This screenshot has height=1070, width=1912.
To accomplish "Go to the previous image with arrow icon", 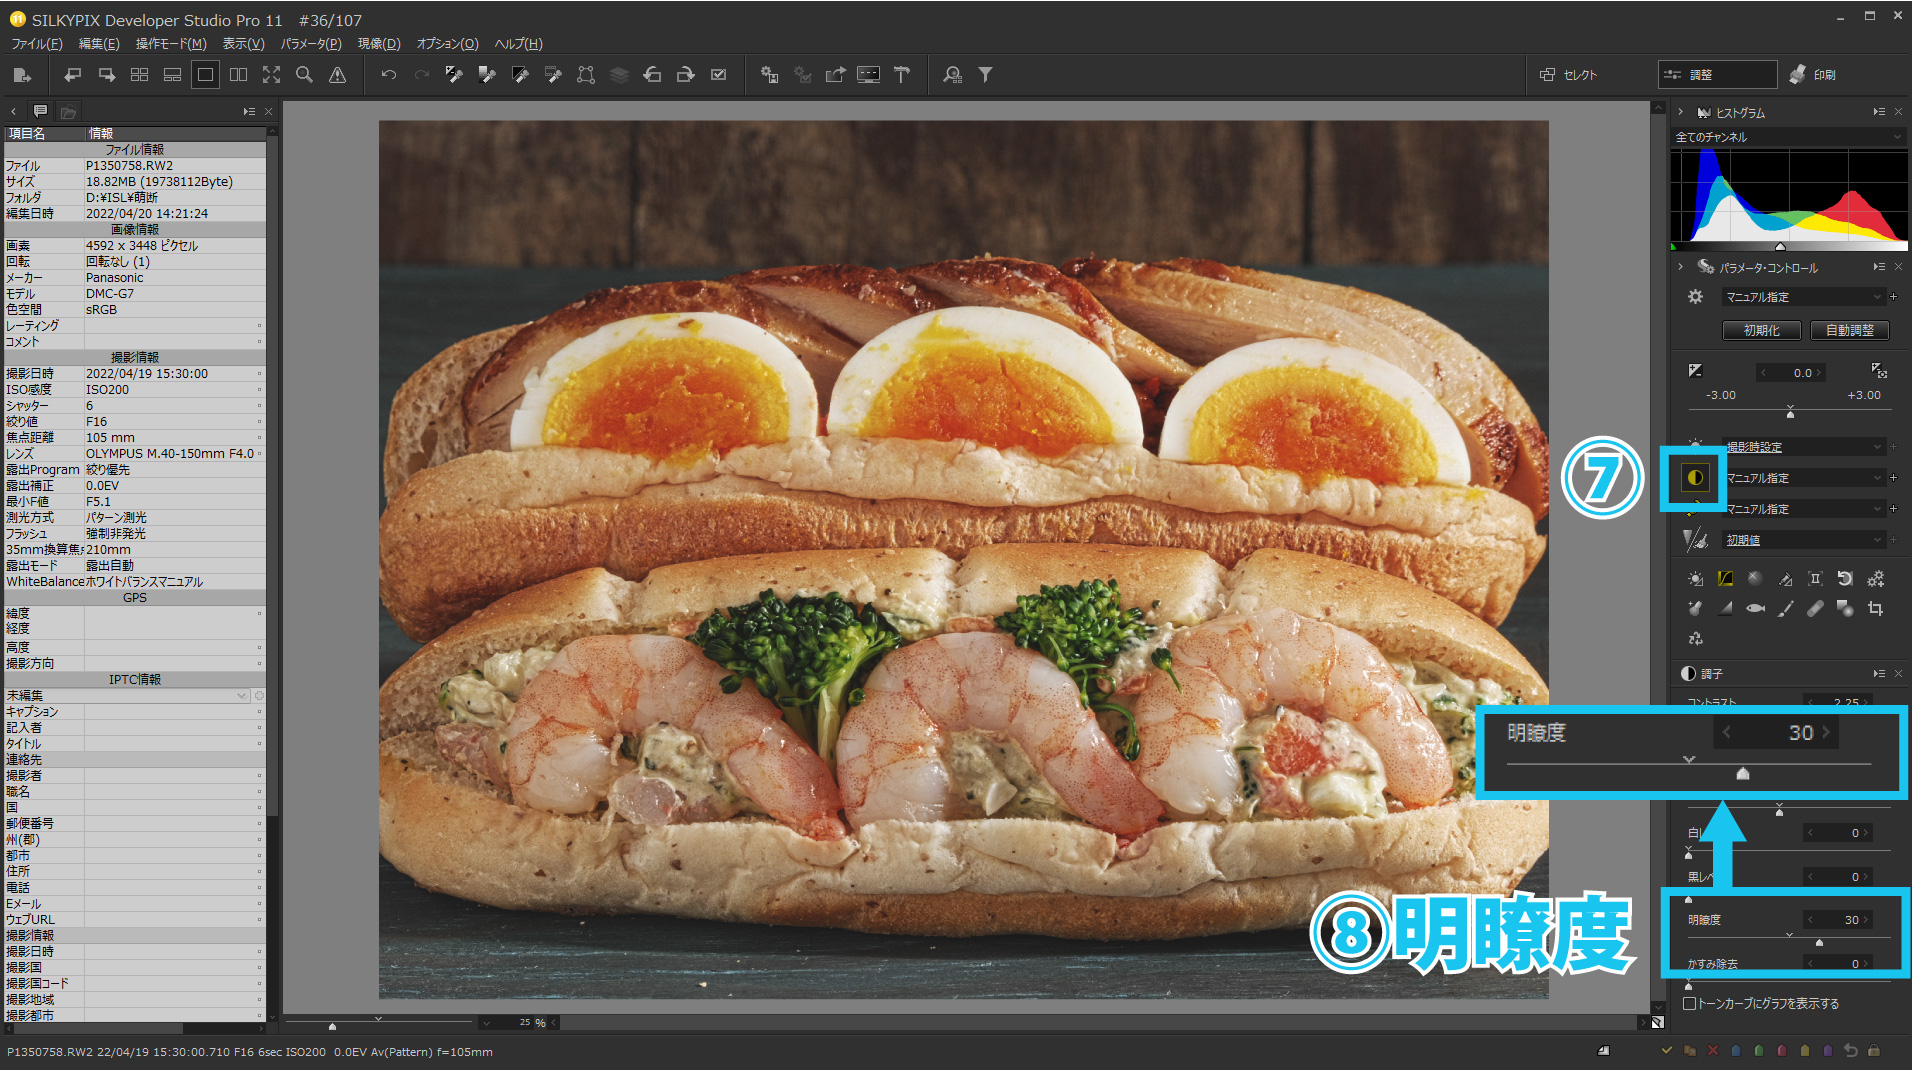I will 72,75.
